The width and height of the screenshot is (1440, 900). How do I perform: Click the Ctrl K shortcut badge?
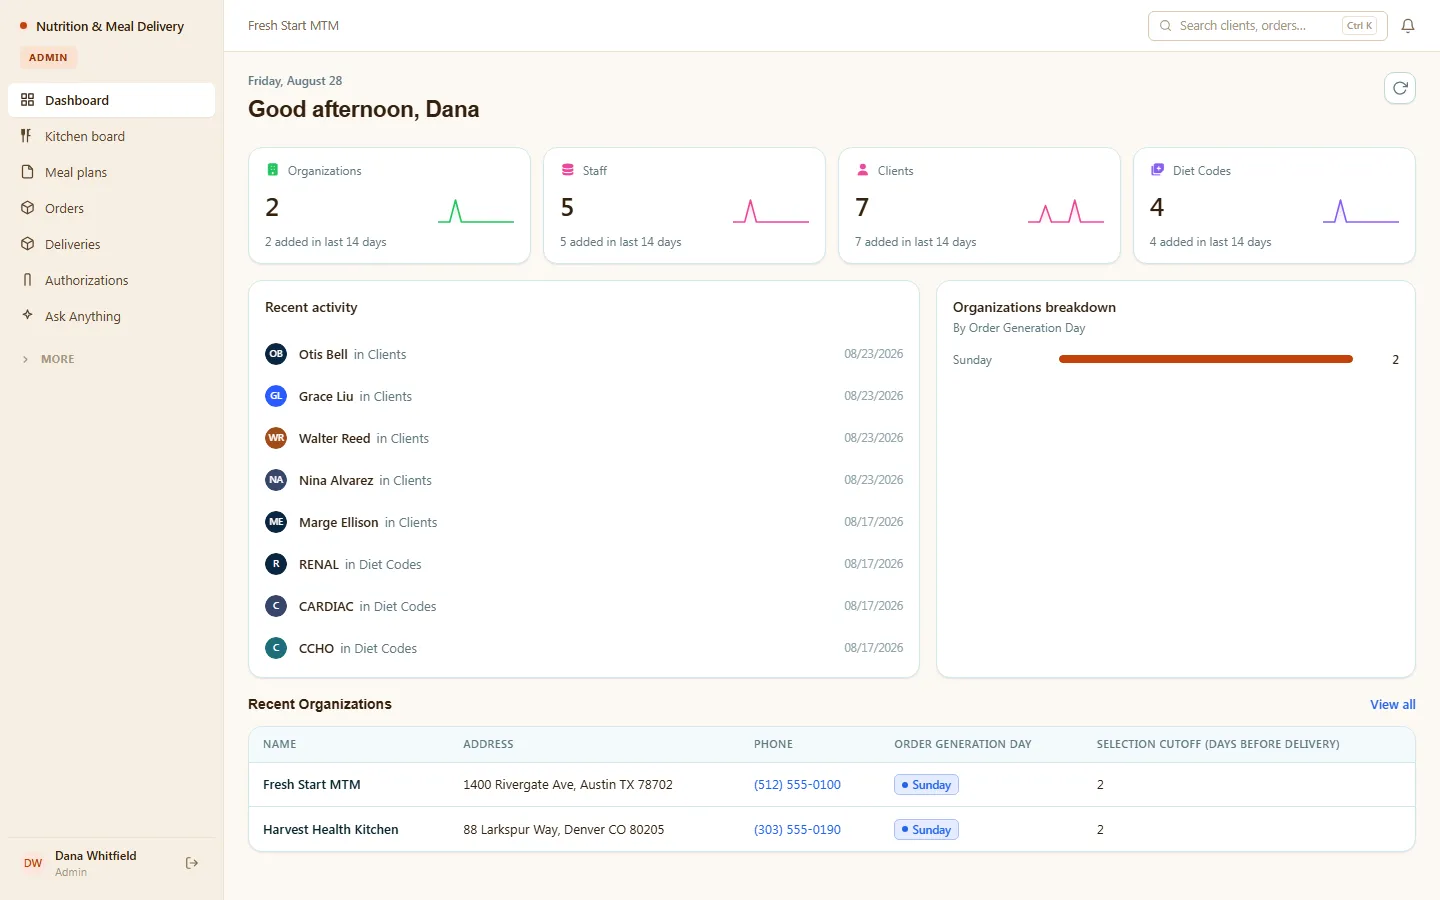pos(1360,26)
